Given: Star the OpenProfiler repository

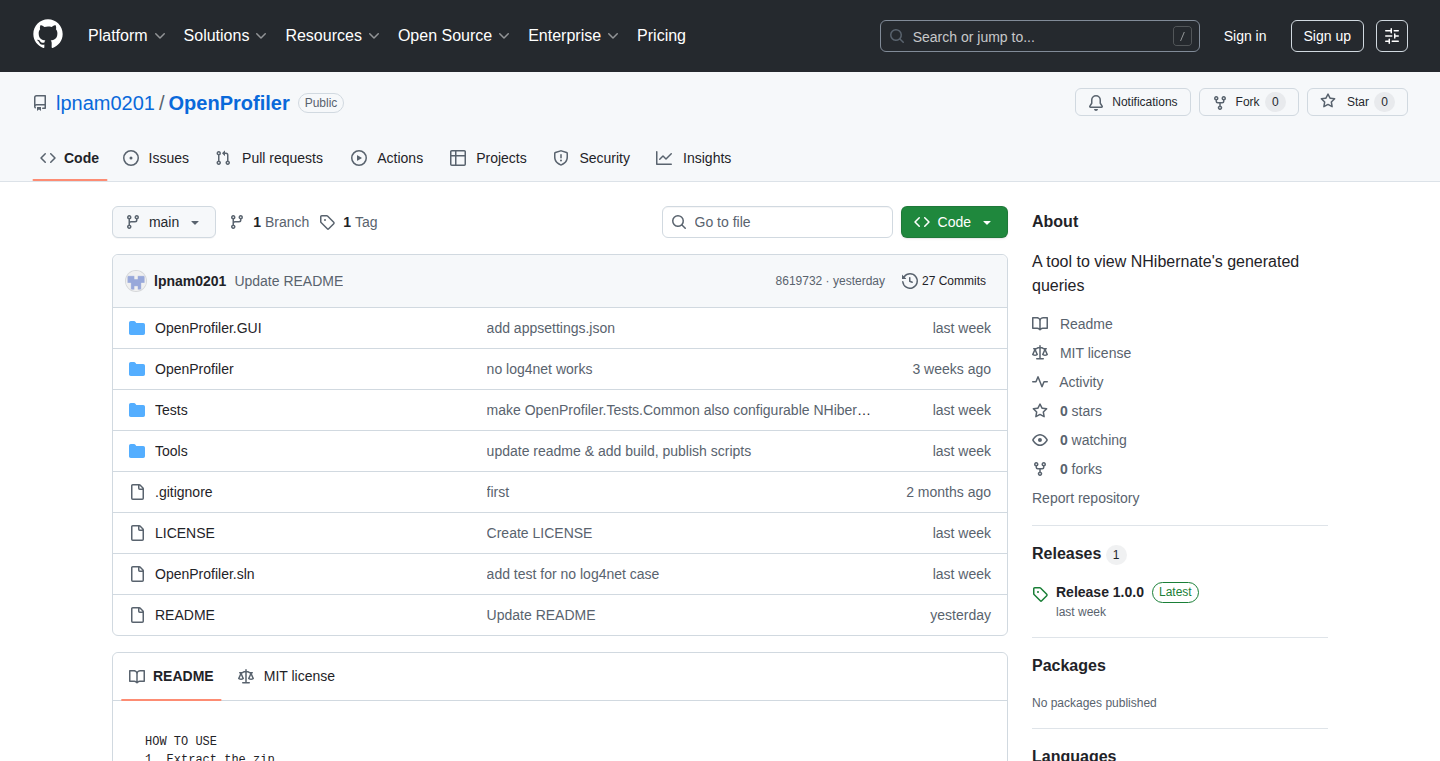Looking at the screenshot, I should (x=1357, y=102).
